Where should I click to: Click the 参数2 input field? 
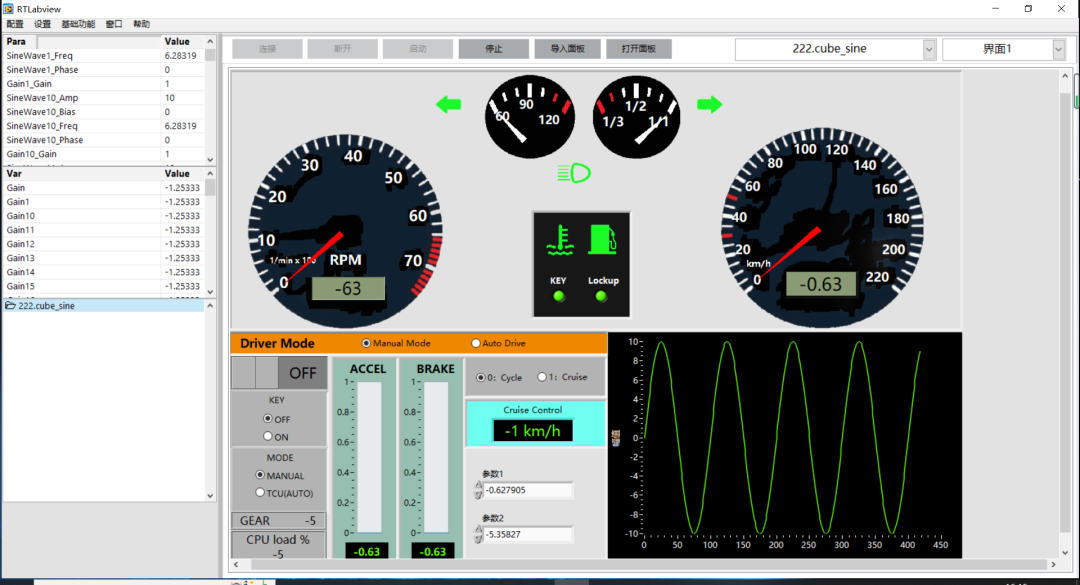528,534
